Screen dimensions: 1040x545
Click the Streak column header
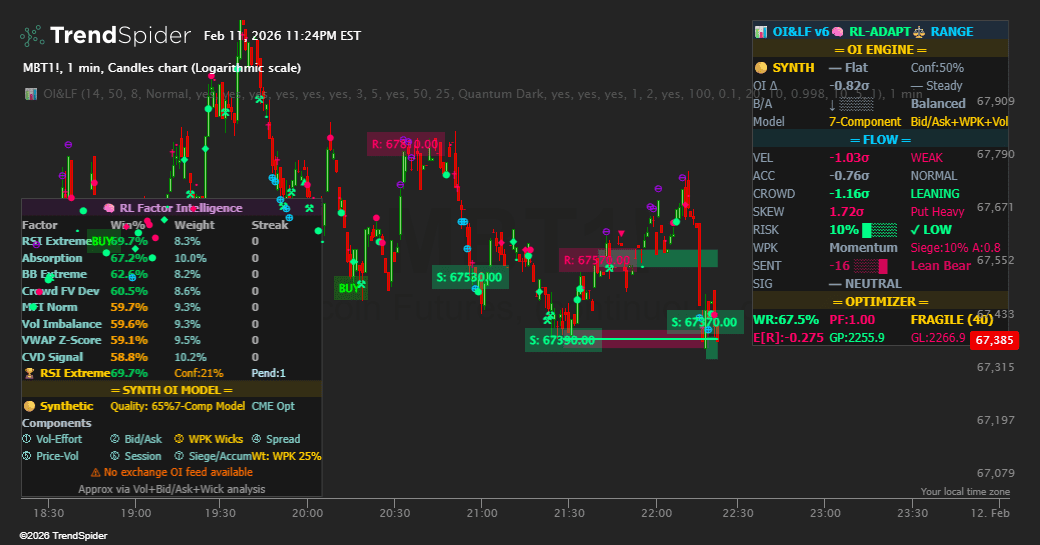(x=270, y=225)
